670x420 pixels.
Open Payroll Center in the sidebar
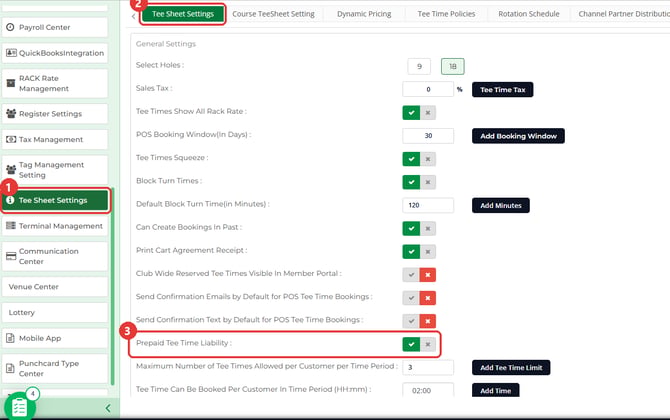click(x=55, y=27)
